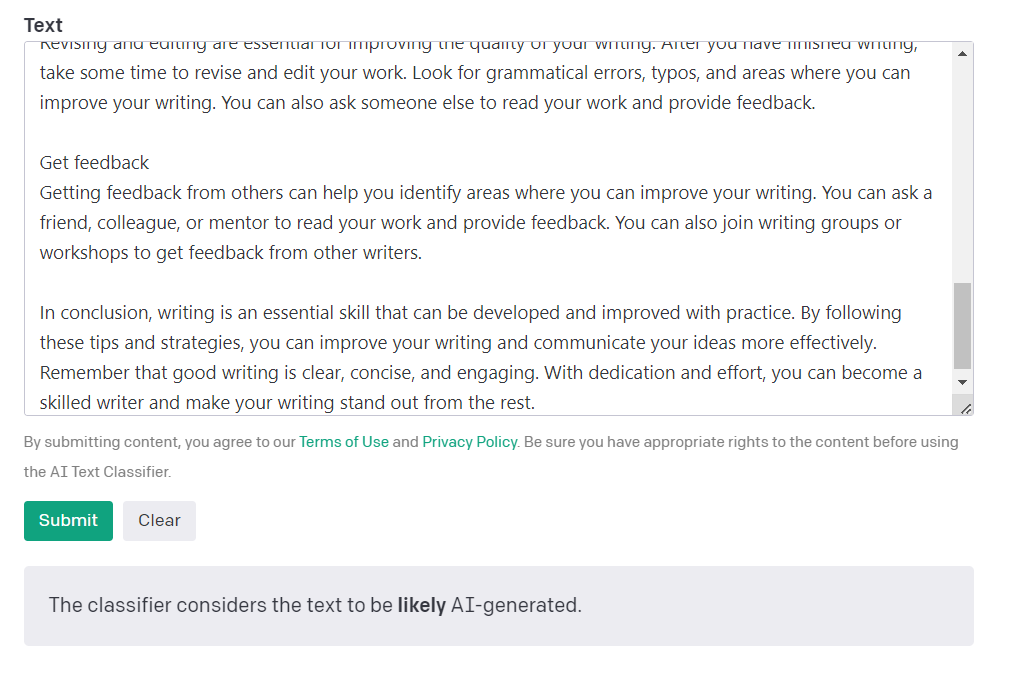Click "AI-generated" in the classifier result
This screenshot has height=676, width=1014.
pyautogui.click(x=515, y=605)
